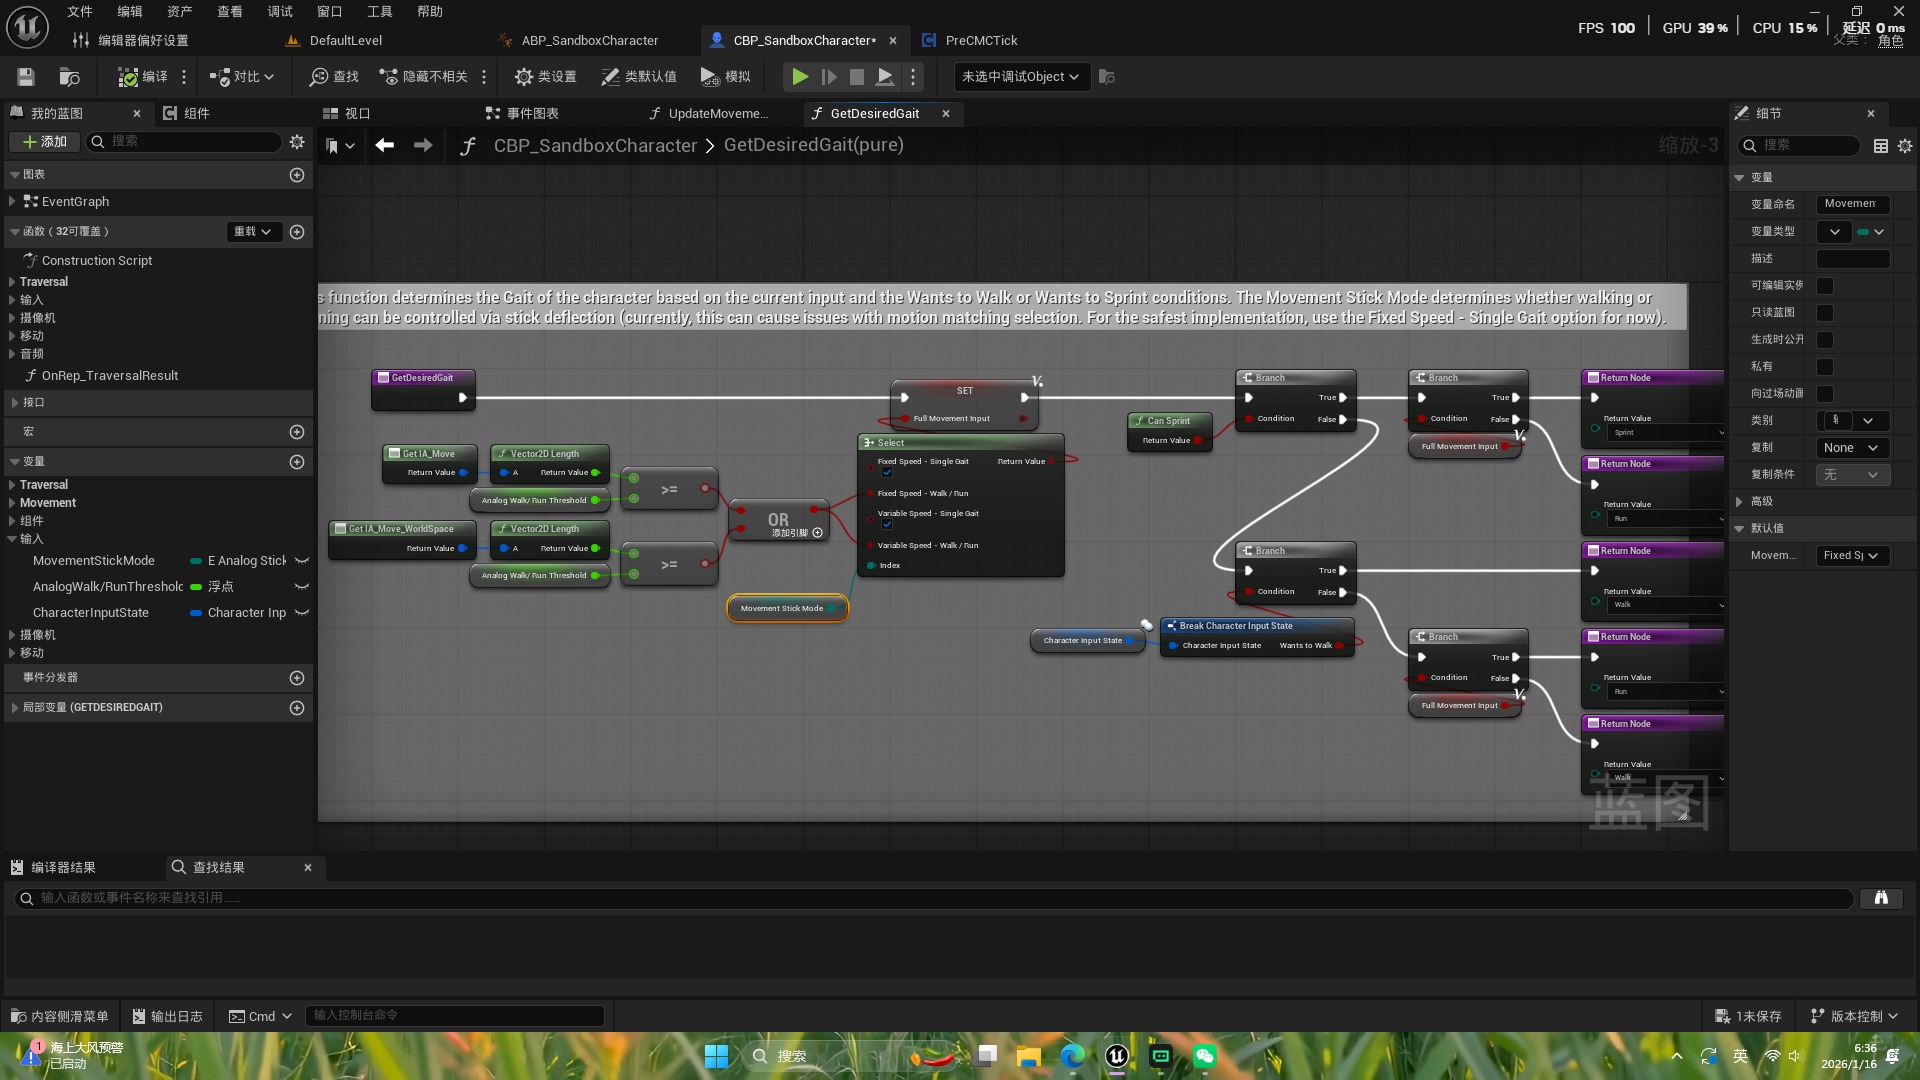Click the Save blueprint icon in toolbar
Screen dimensions: 1920x1080
(26, 77)
